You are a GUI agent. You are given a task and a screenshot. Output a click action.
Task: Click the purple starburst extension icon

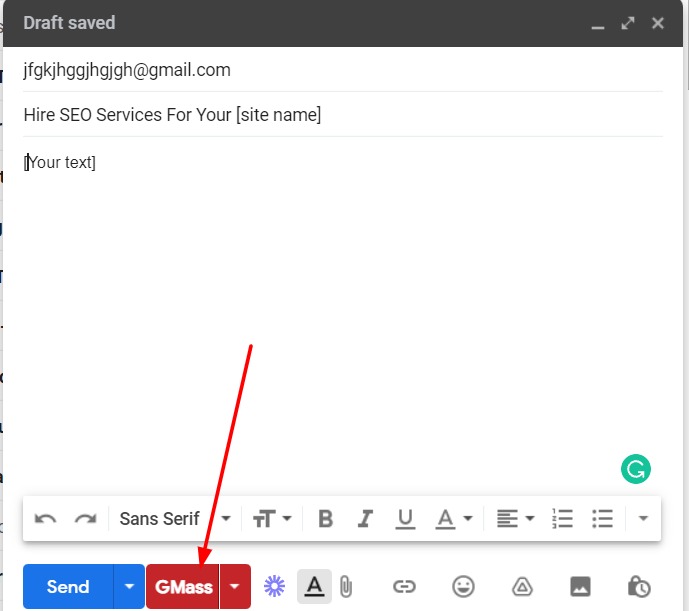[275, 586]
